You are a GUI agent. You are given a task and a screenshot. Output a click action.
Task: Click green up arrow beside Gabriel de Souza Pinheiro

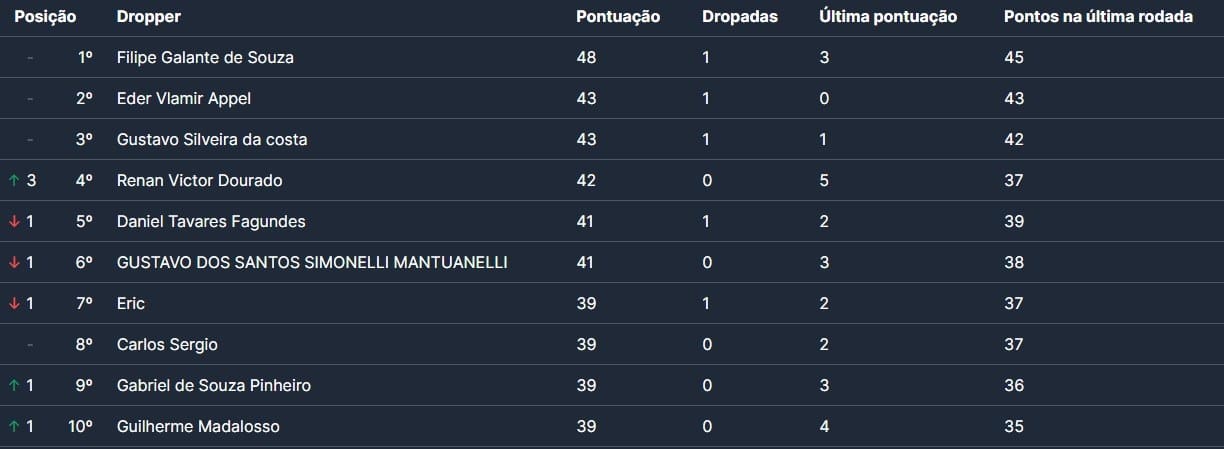click(x=14, y=386)
